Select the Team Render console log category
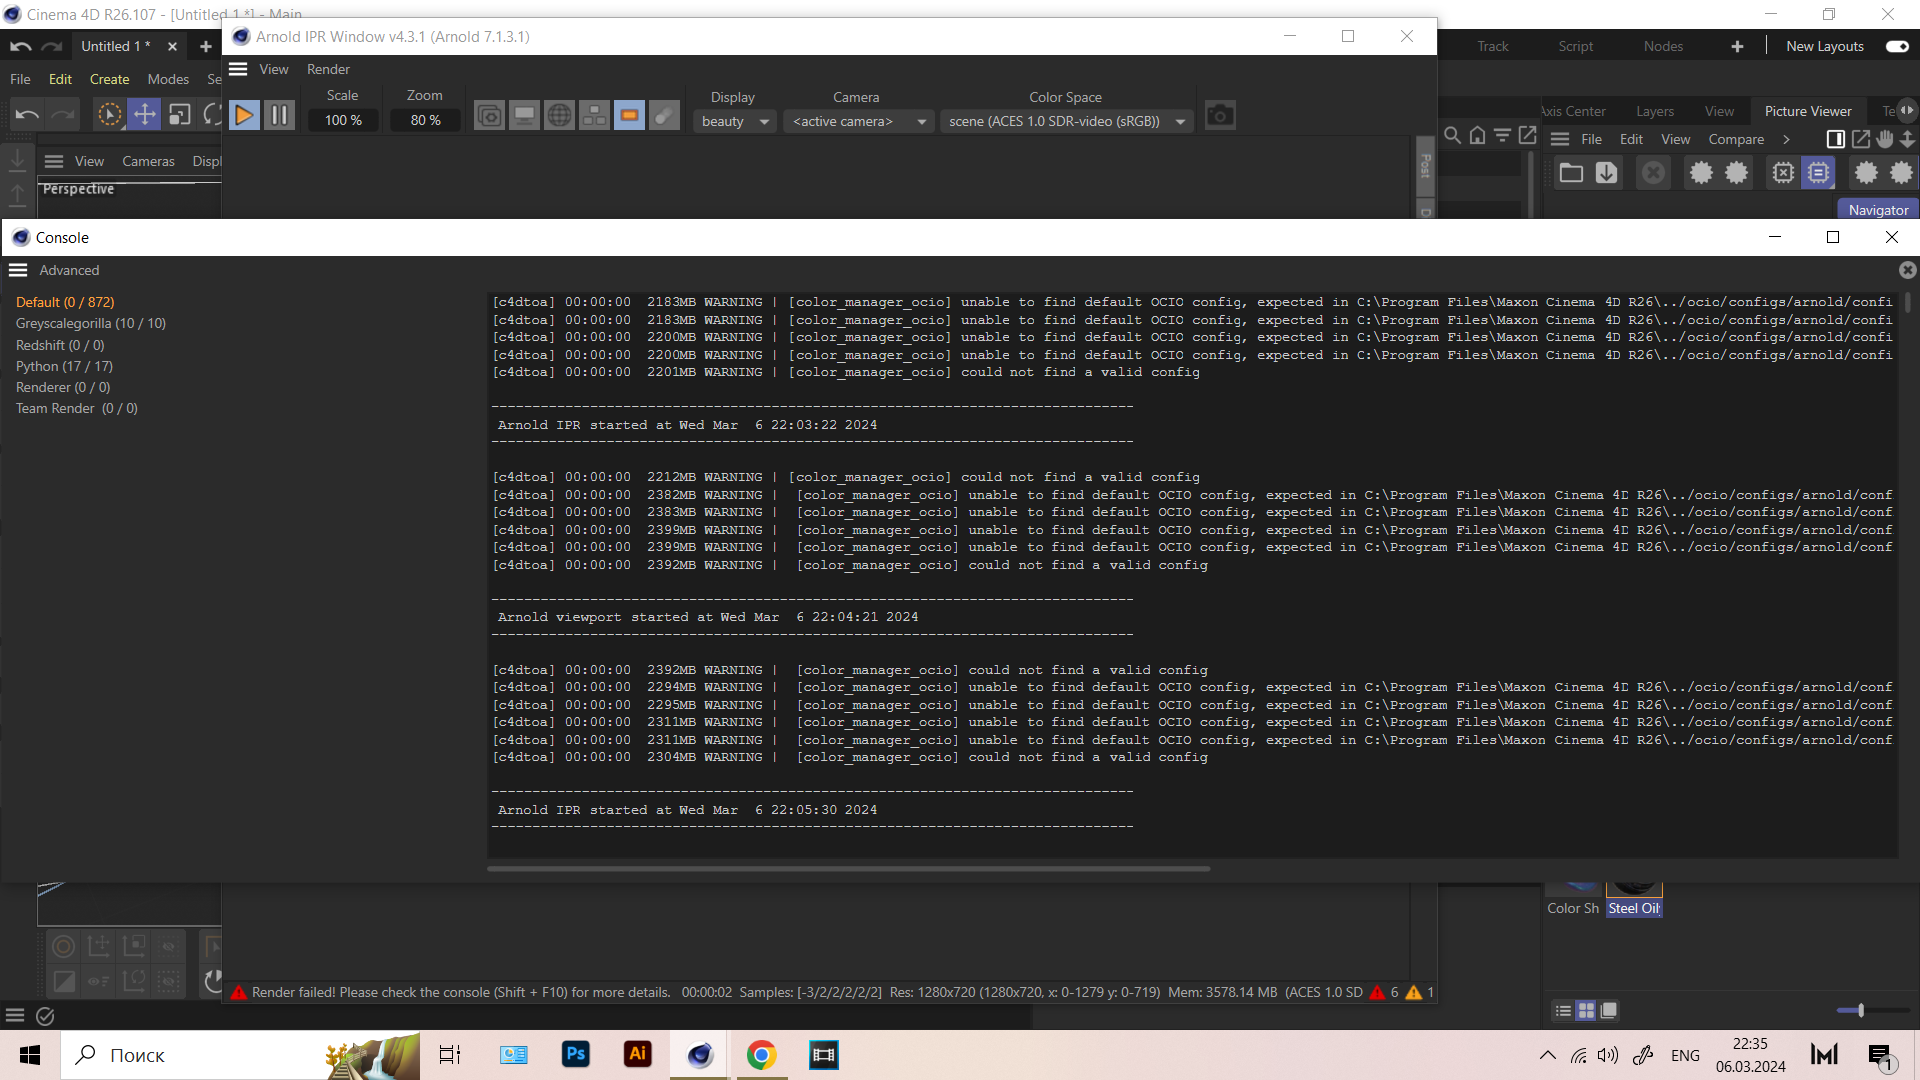 [x=77, y=408]
